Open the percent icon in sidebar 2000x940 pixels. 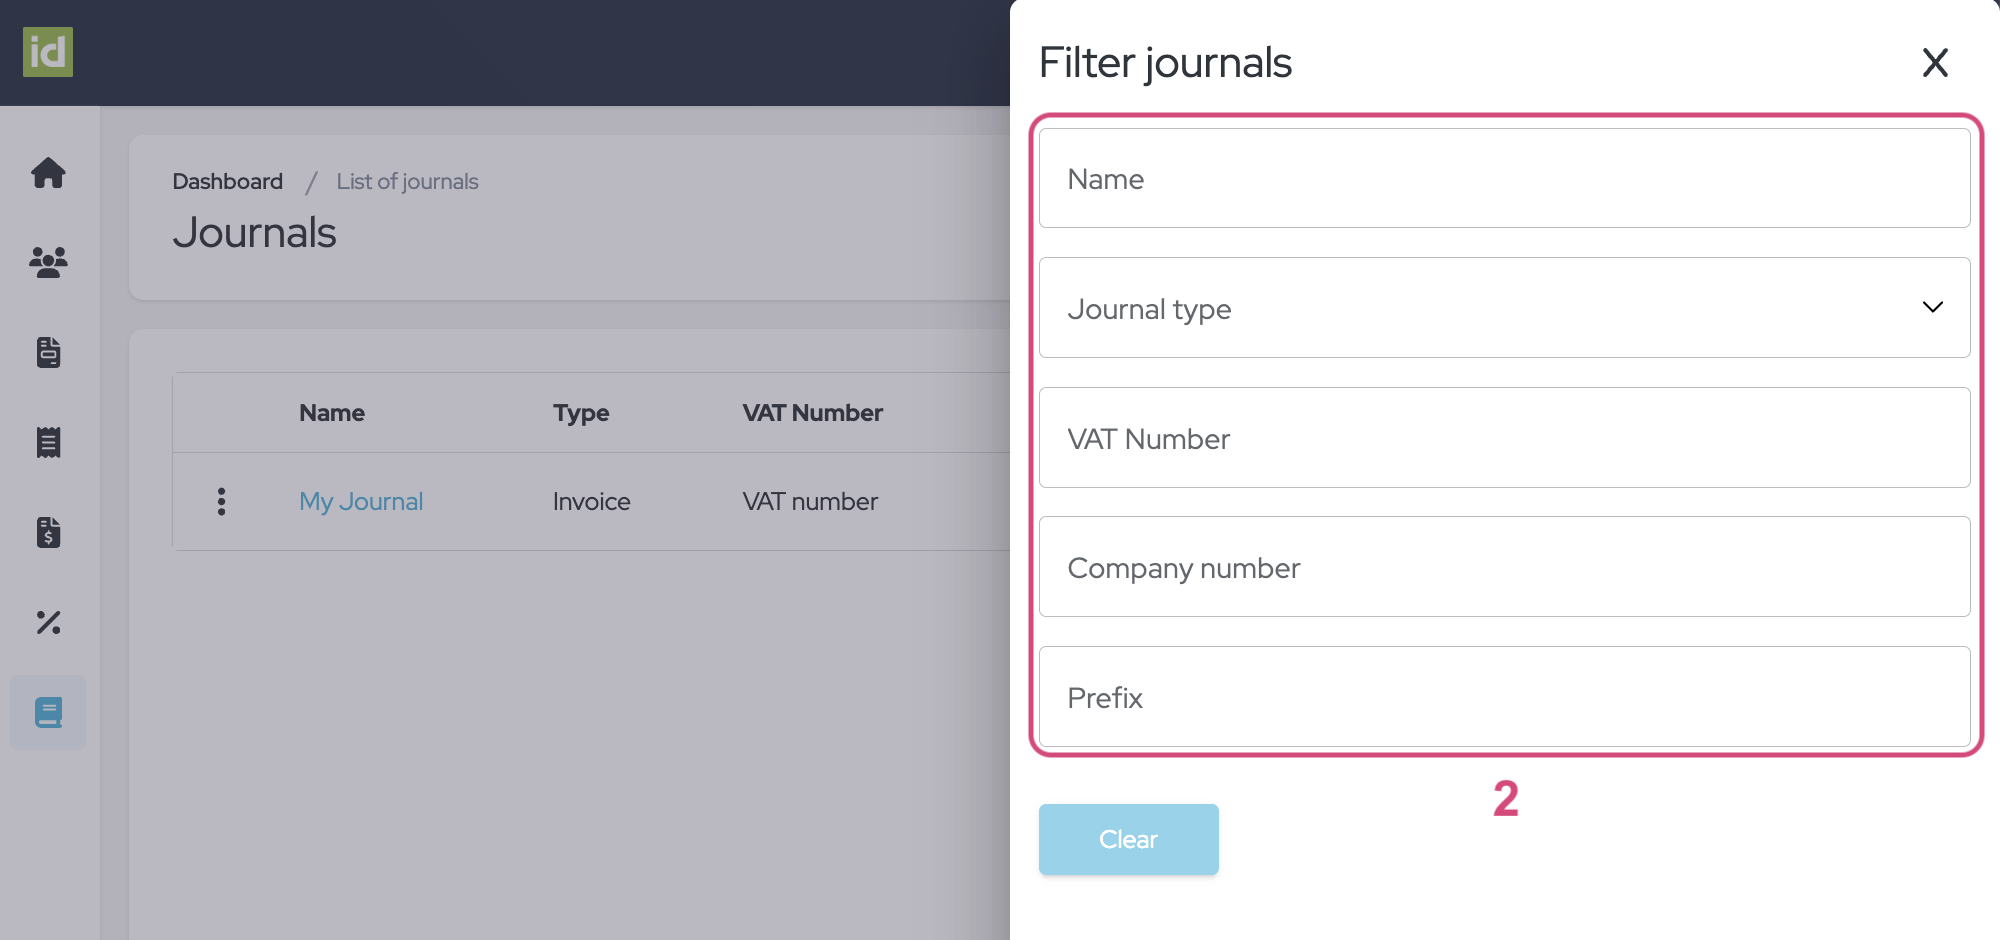coord(48,622)
